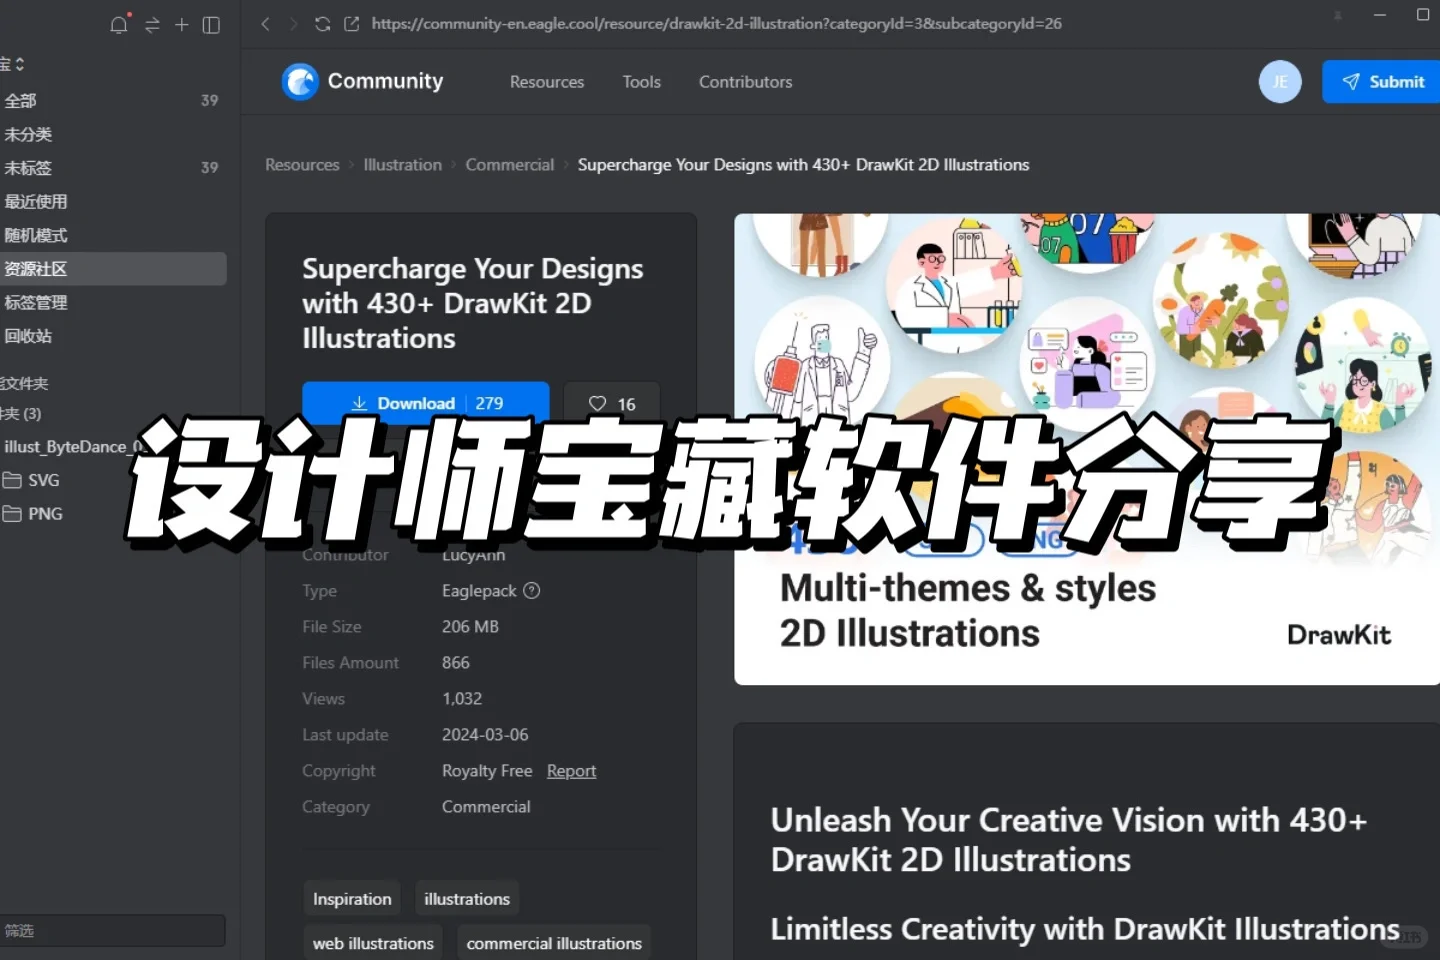Image resolution: width=1440 pixels, height=960 pixels.
Task: Like the resource with heart button
Action: [612, 403]
